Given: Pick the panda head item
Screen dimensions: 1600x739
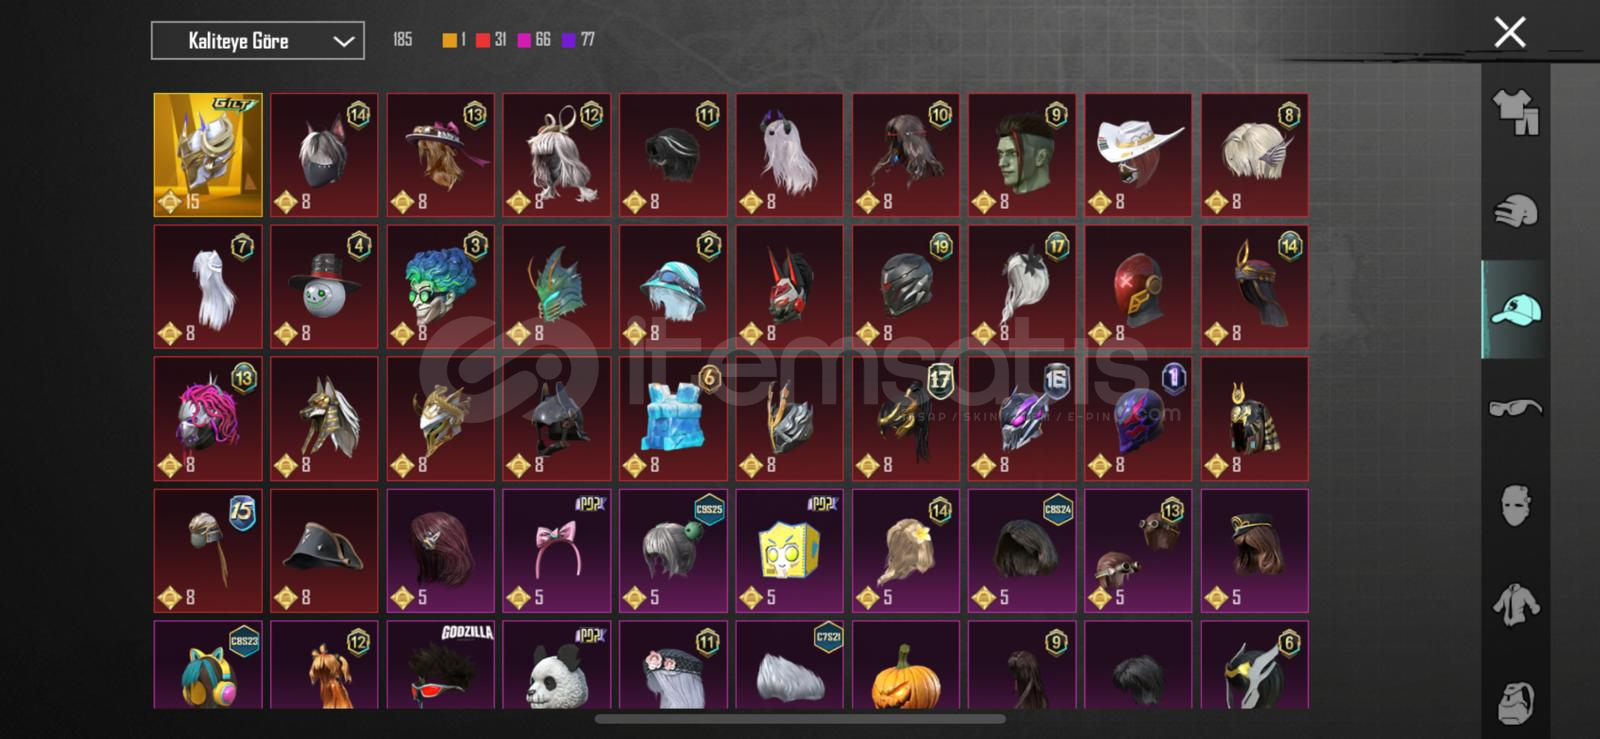Looking at the screenshot, I should click(x=556, y=665).
